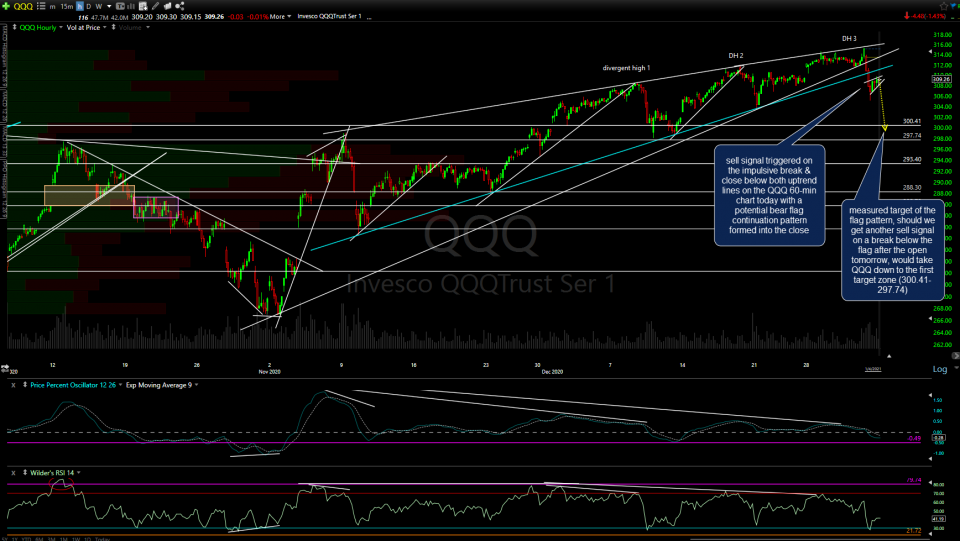Image resolution: width=960 pixels, height=541 pixels.
Task: Close the Price Percent Oscillator pane
Action: (x=13, y=385)
